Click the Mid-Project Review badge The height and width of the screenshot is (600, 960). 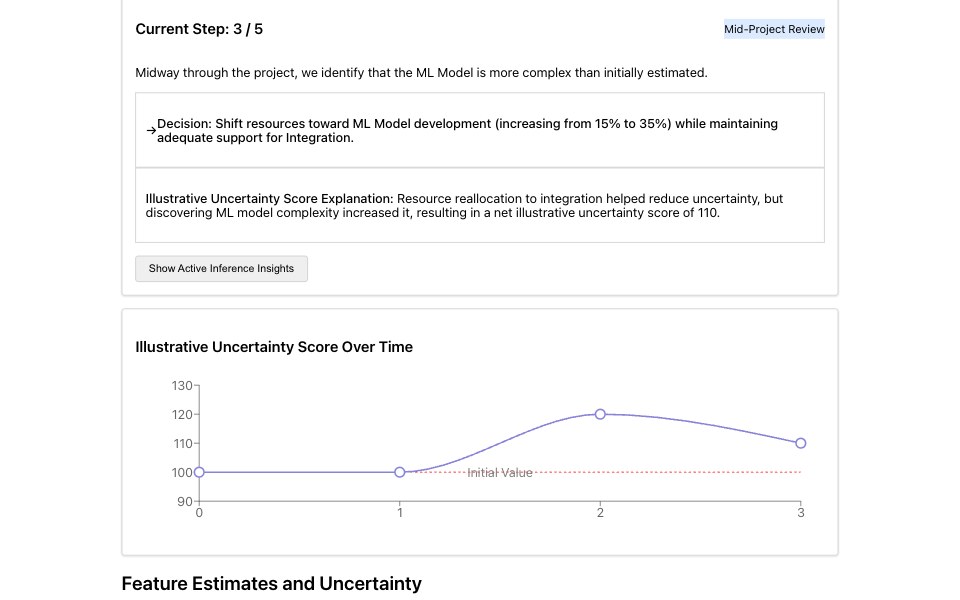pos(774,29)
